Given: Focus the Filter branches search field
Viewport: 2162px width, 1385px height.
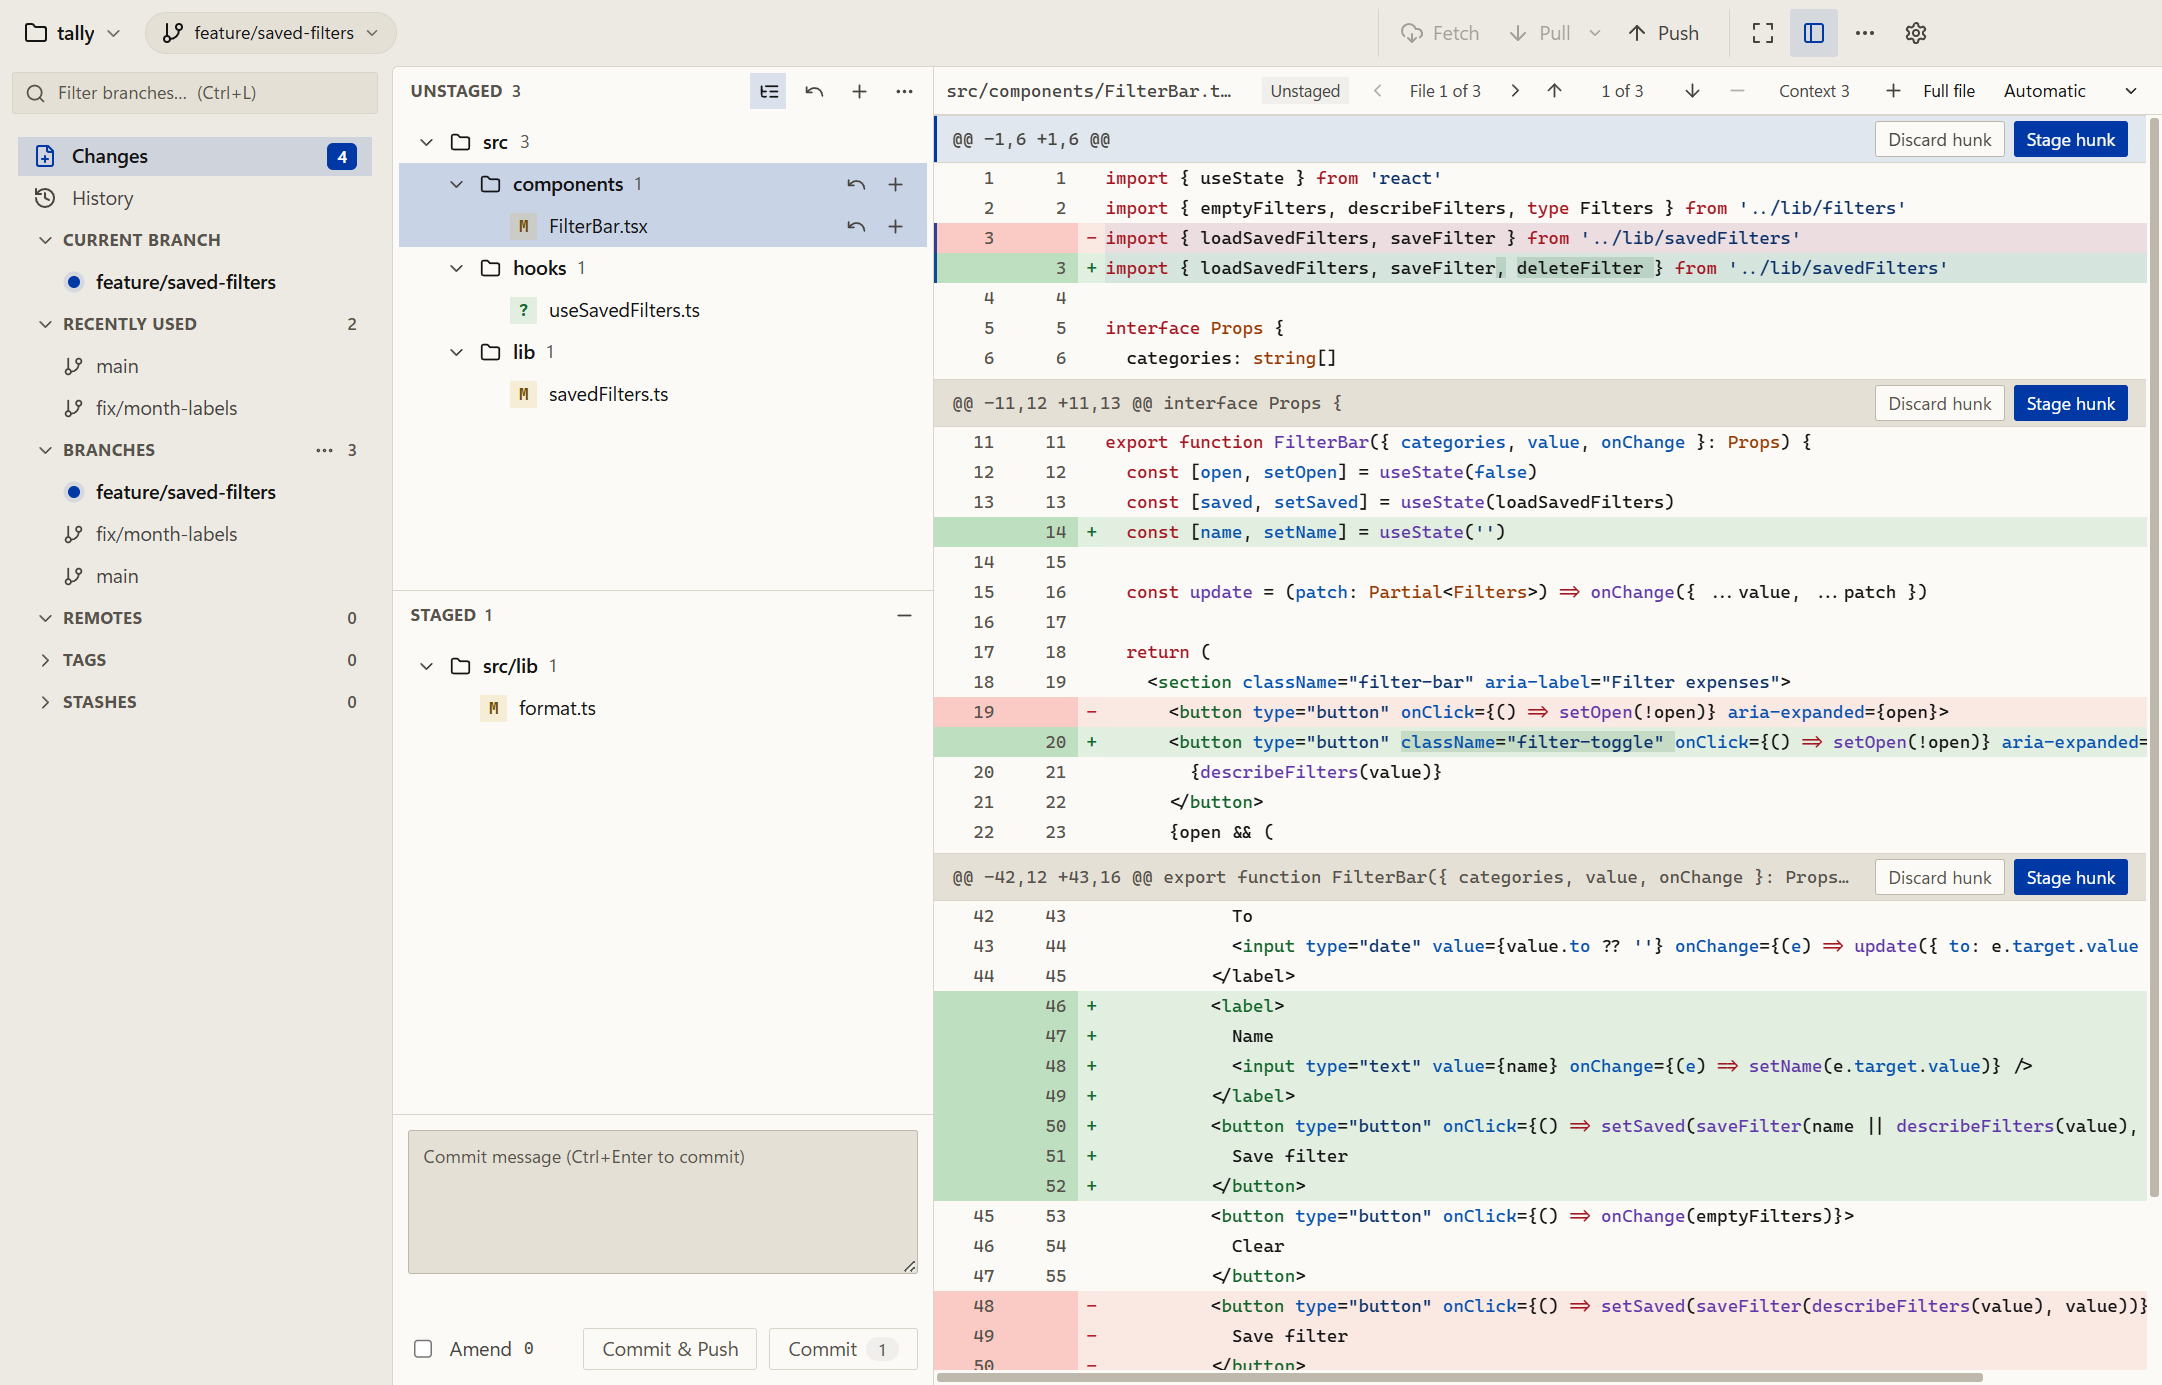Looking at the screenshot, I should tap(195, 93).
